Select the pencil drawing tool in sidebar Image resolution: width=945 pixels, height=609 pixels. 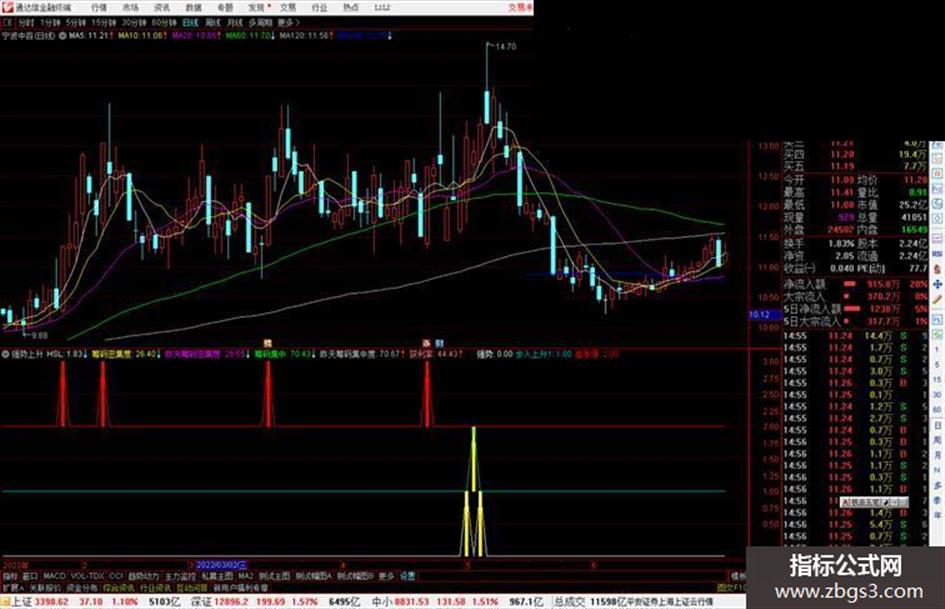click(x=937, y=300)
